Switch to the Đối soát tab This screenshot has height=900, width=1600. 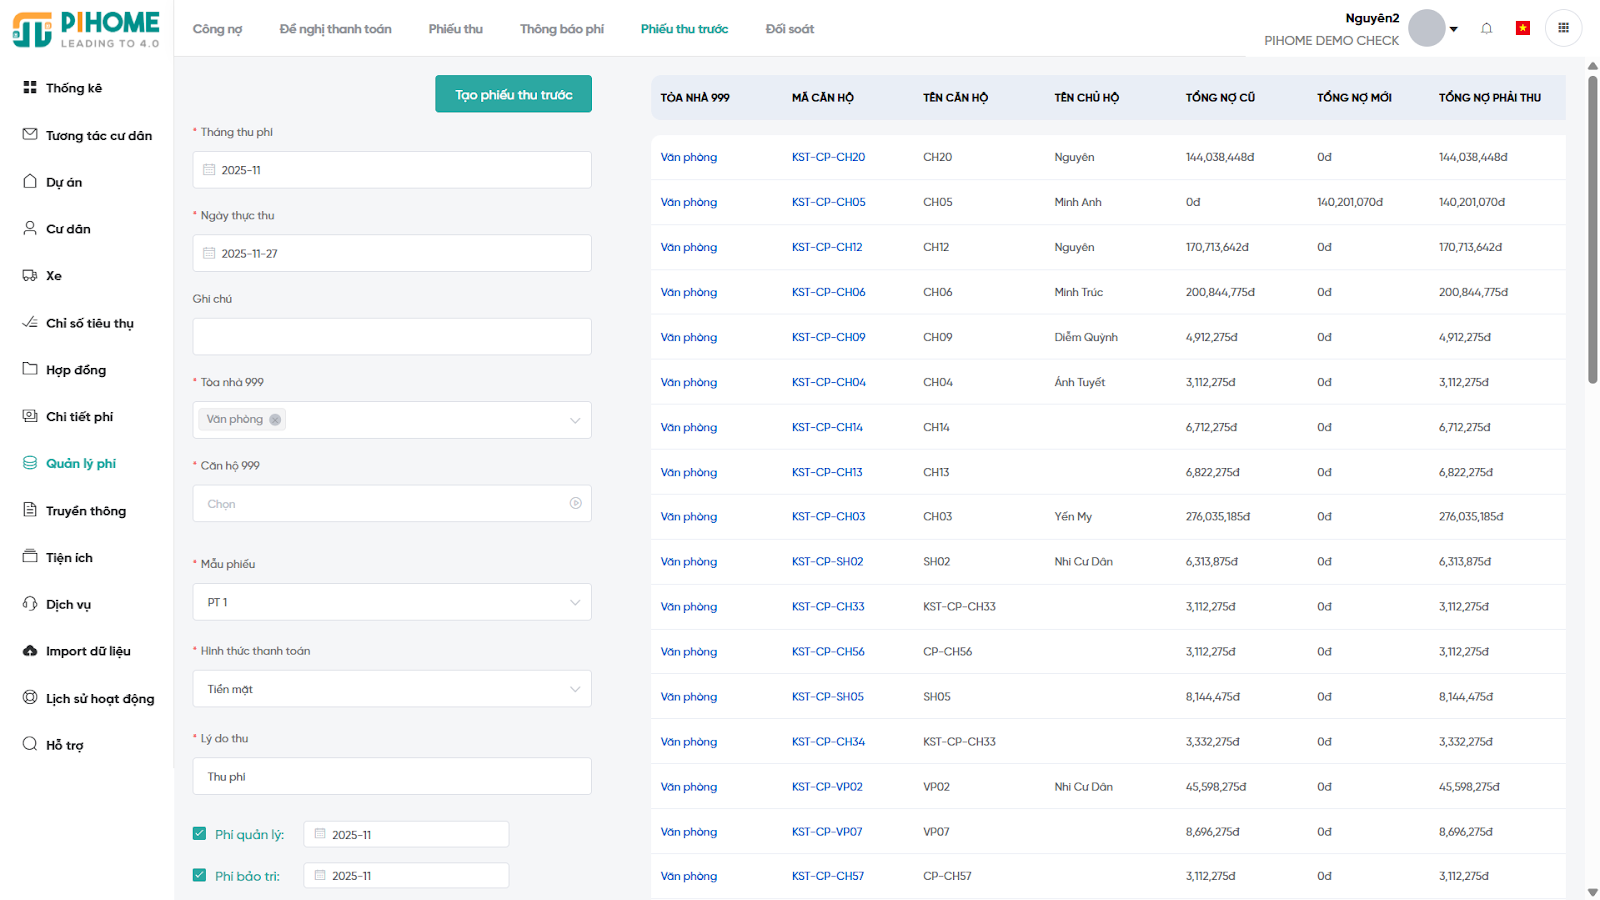[x=789, y=29]
